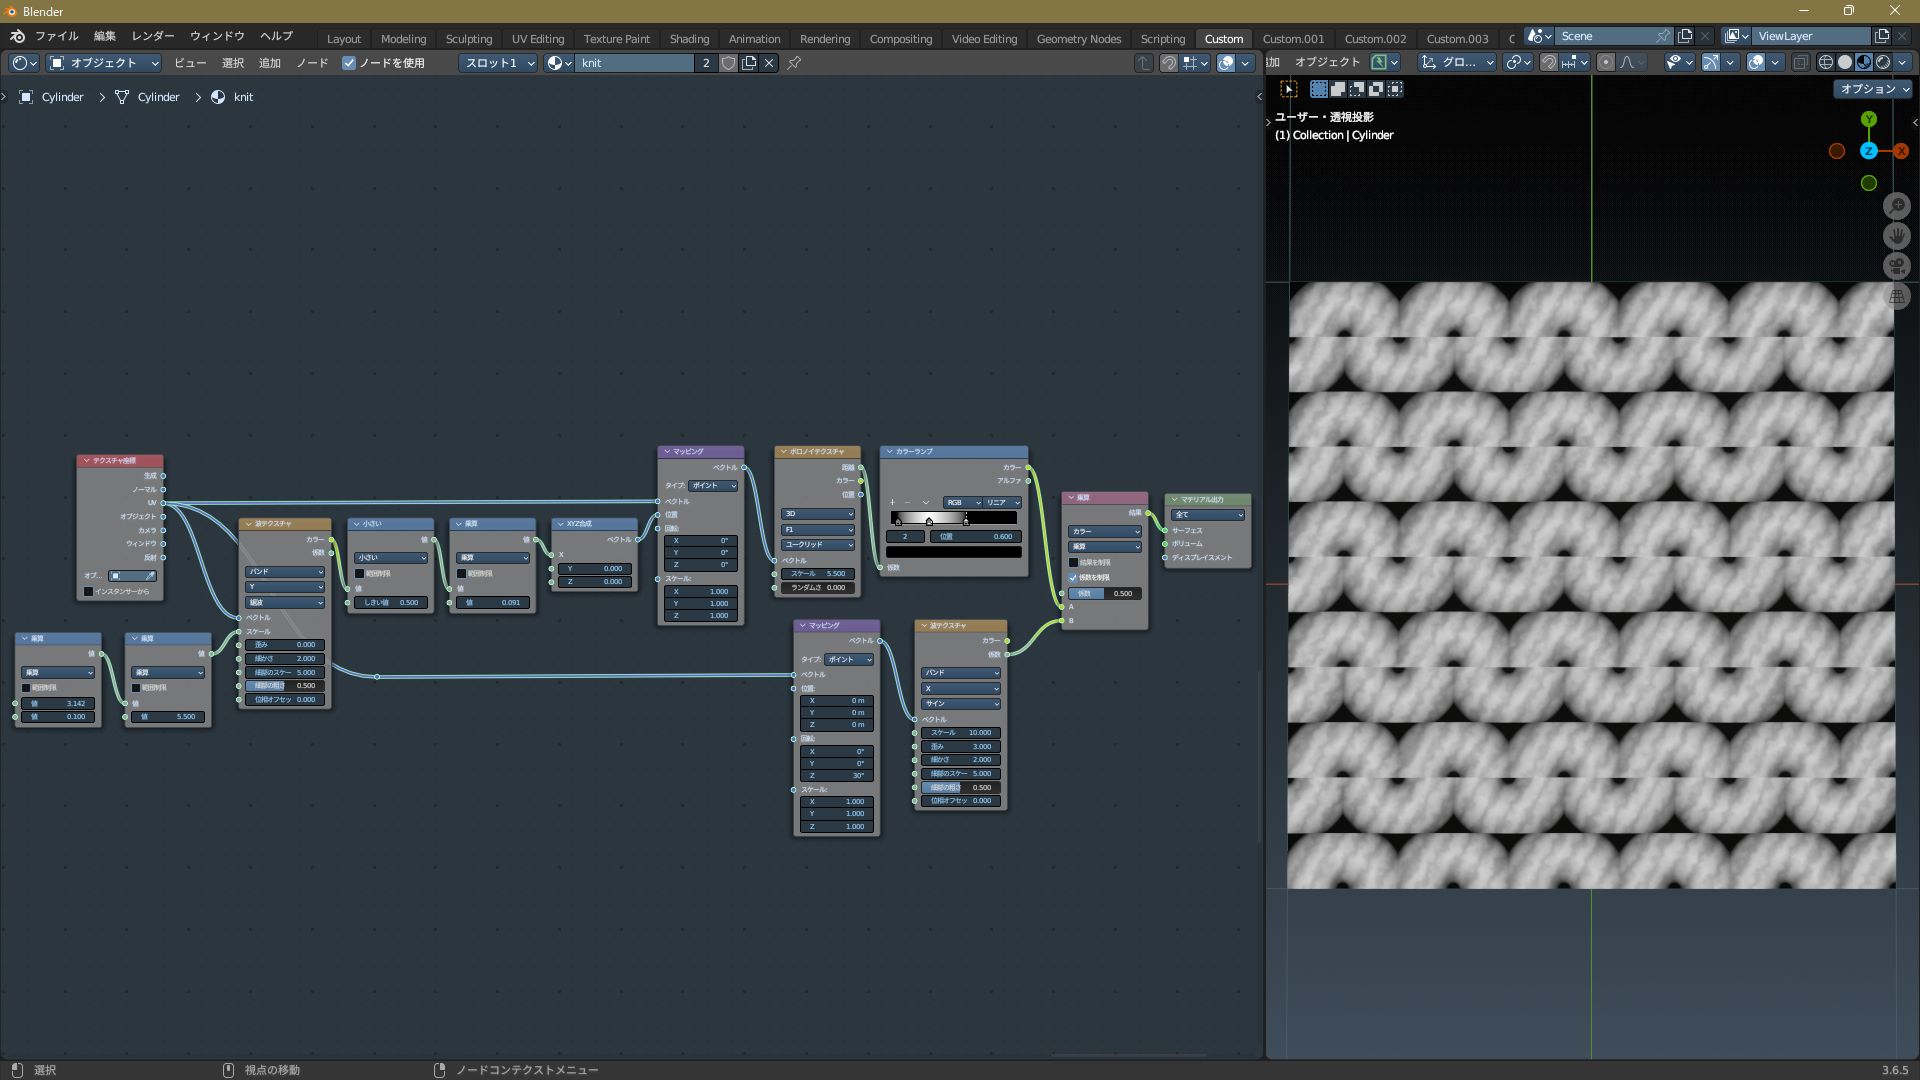Expand the オプション dropdown in viewport
The height and width of the screenshot is (1080, 1920).
(x=1874, y=89)
